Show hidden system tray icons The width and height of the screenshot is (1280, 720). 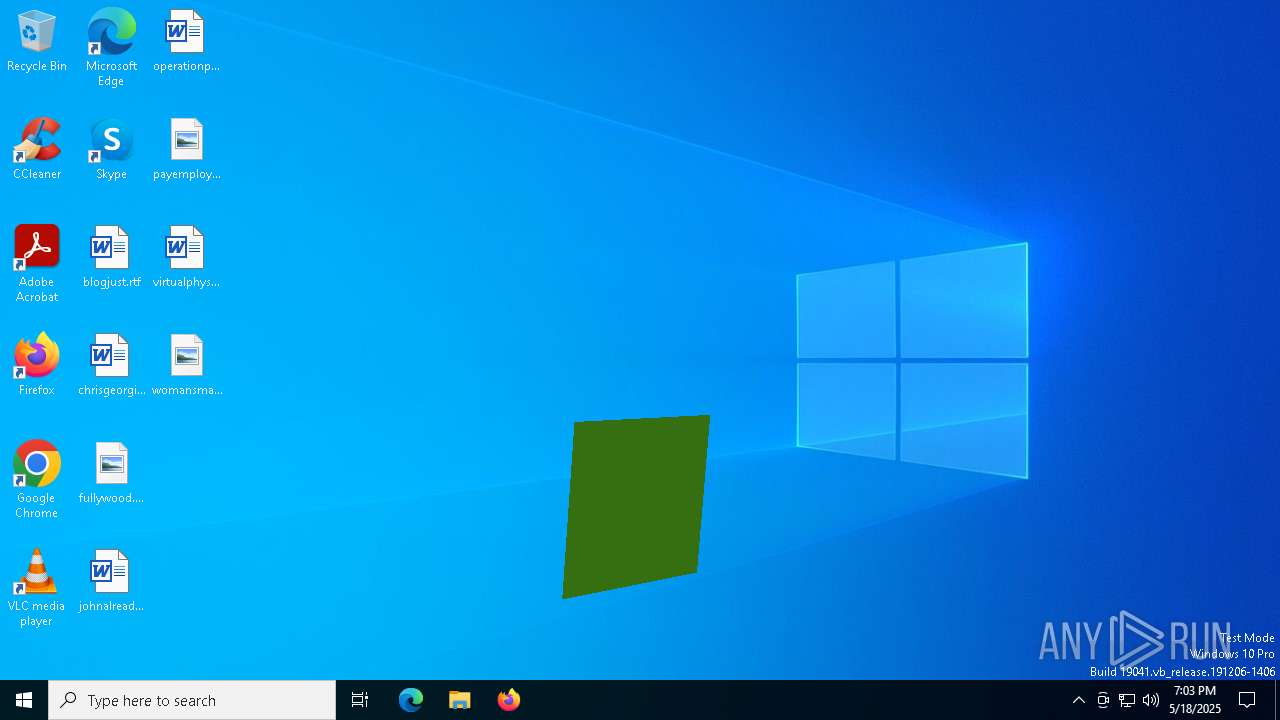(1079, 700)
